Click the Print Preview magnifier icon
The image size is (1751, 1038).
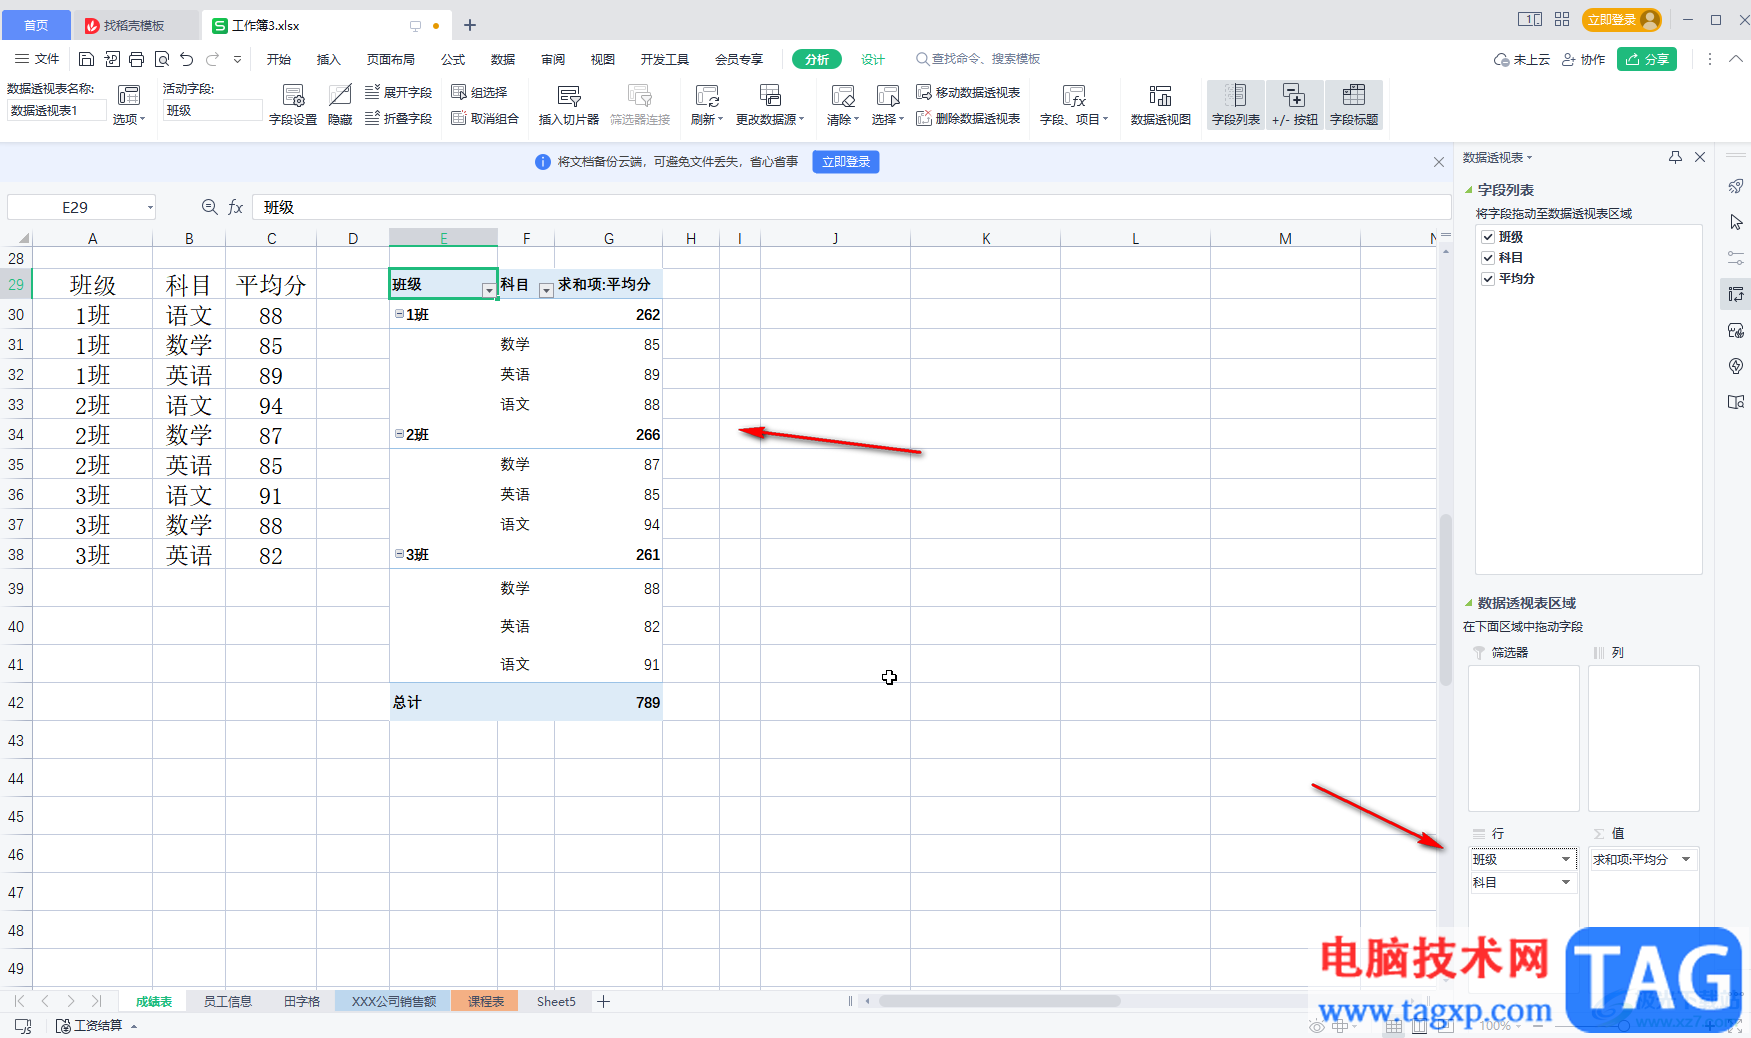162,59
